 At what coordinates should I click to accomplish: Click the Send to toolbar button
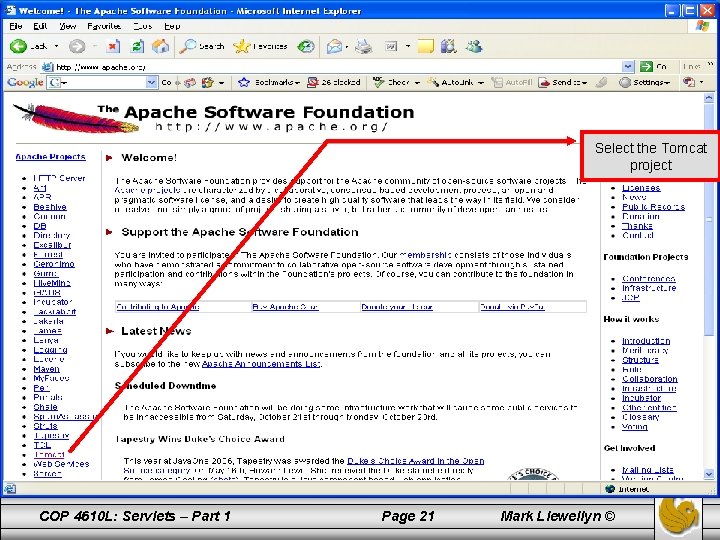point(562,83)
